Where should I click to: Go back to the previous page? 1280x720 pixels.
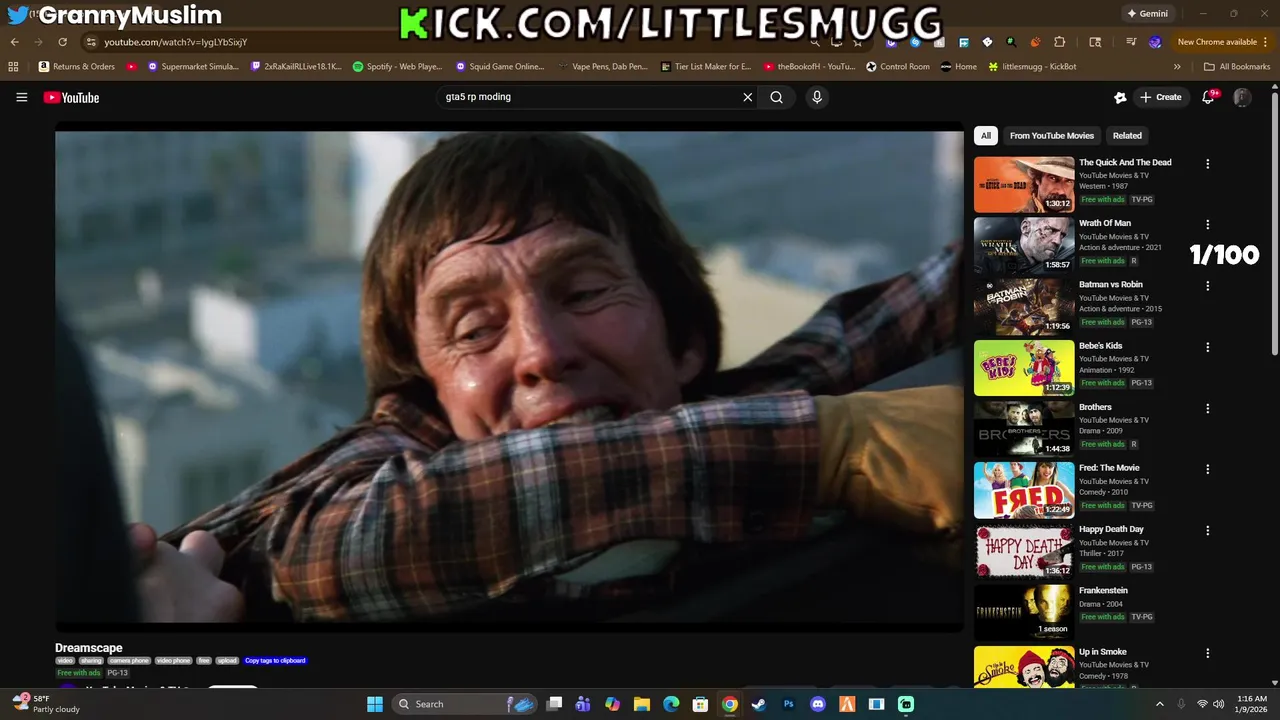14,42
